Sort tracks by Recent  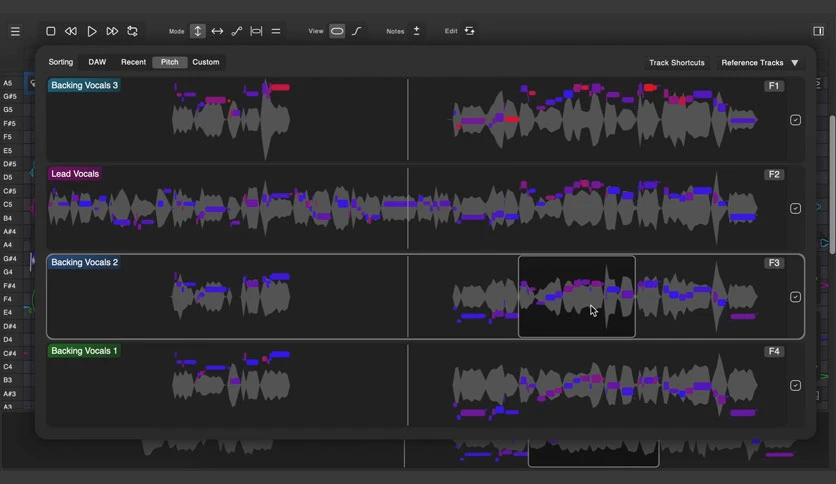(133, 62)
